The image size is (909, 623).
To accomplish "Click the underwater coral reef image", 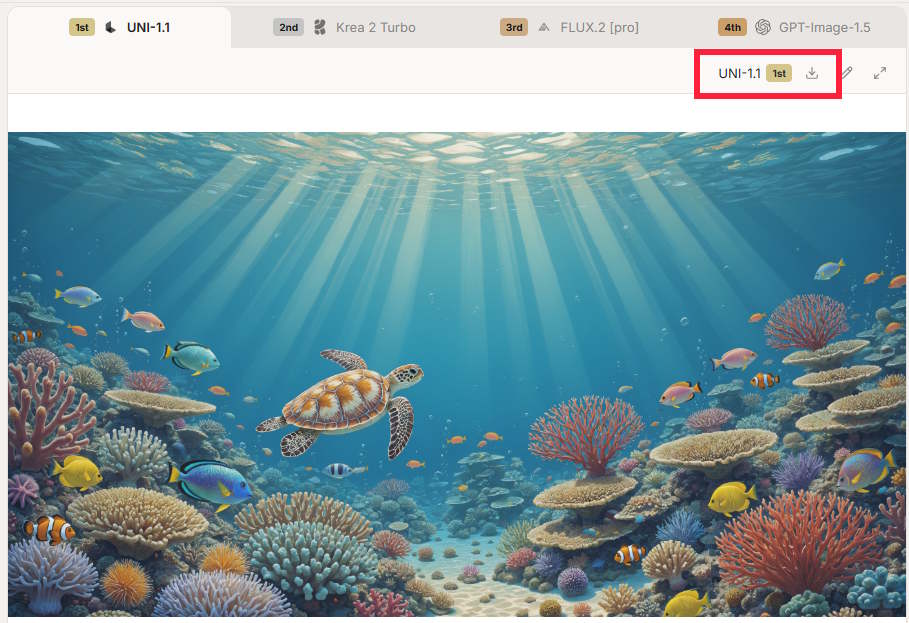I will coord(457,374).
